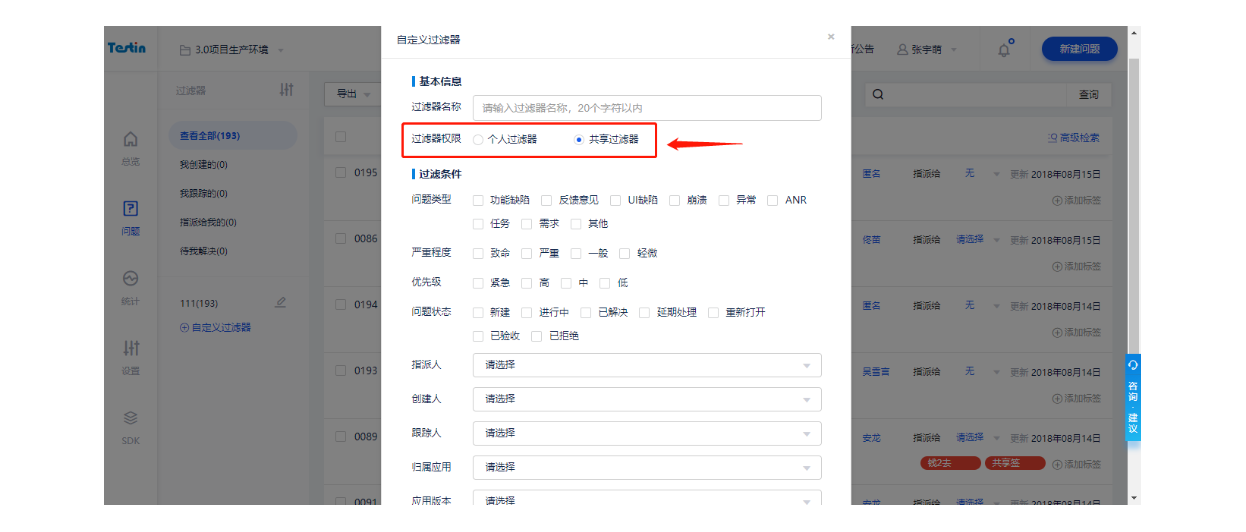Check the 功能缺陷 checkbox
This screenshot has width=1246, height=532.
tap(478, 200)
